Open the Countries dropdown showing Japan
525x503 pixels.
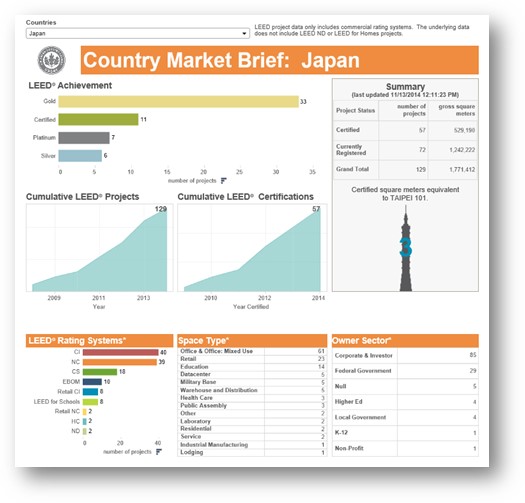pyautogui.click(x=138, y=33)
